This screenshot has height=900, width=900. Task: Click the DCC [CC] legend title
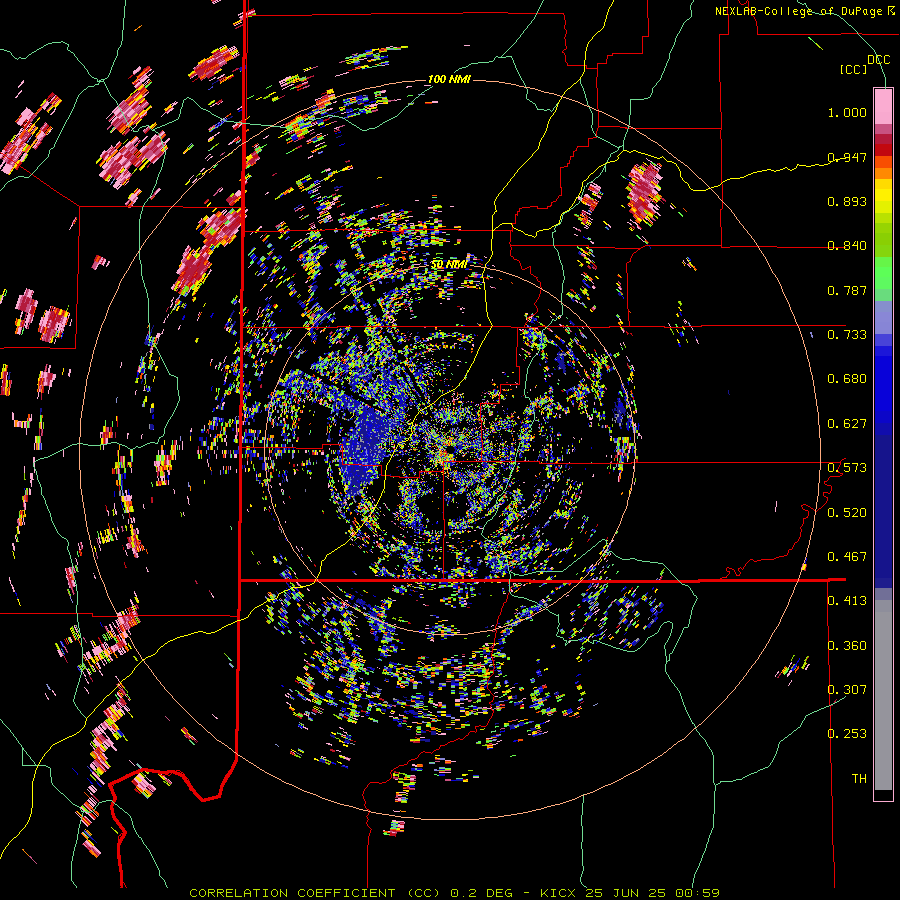(865, 64)
